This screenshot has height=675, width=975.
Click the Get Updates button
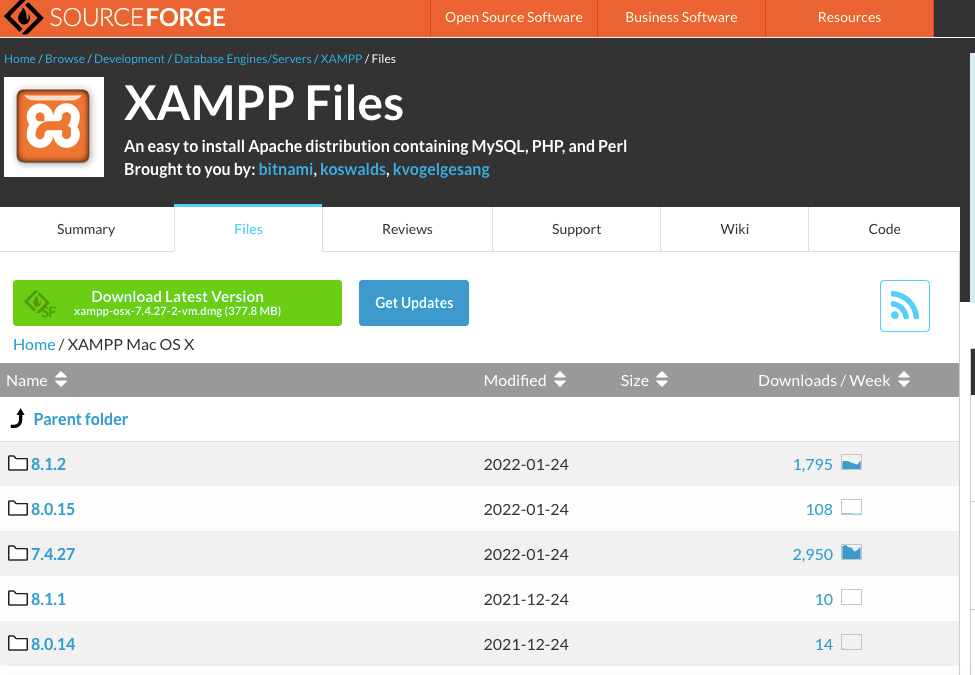[x=413, y=302]
